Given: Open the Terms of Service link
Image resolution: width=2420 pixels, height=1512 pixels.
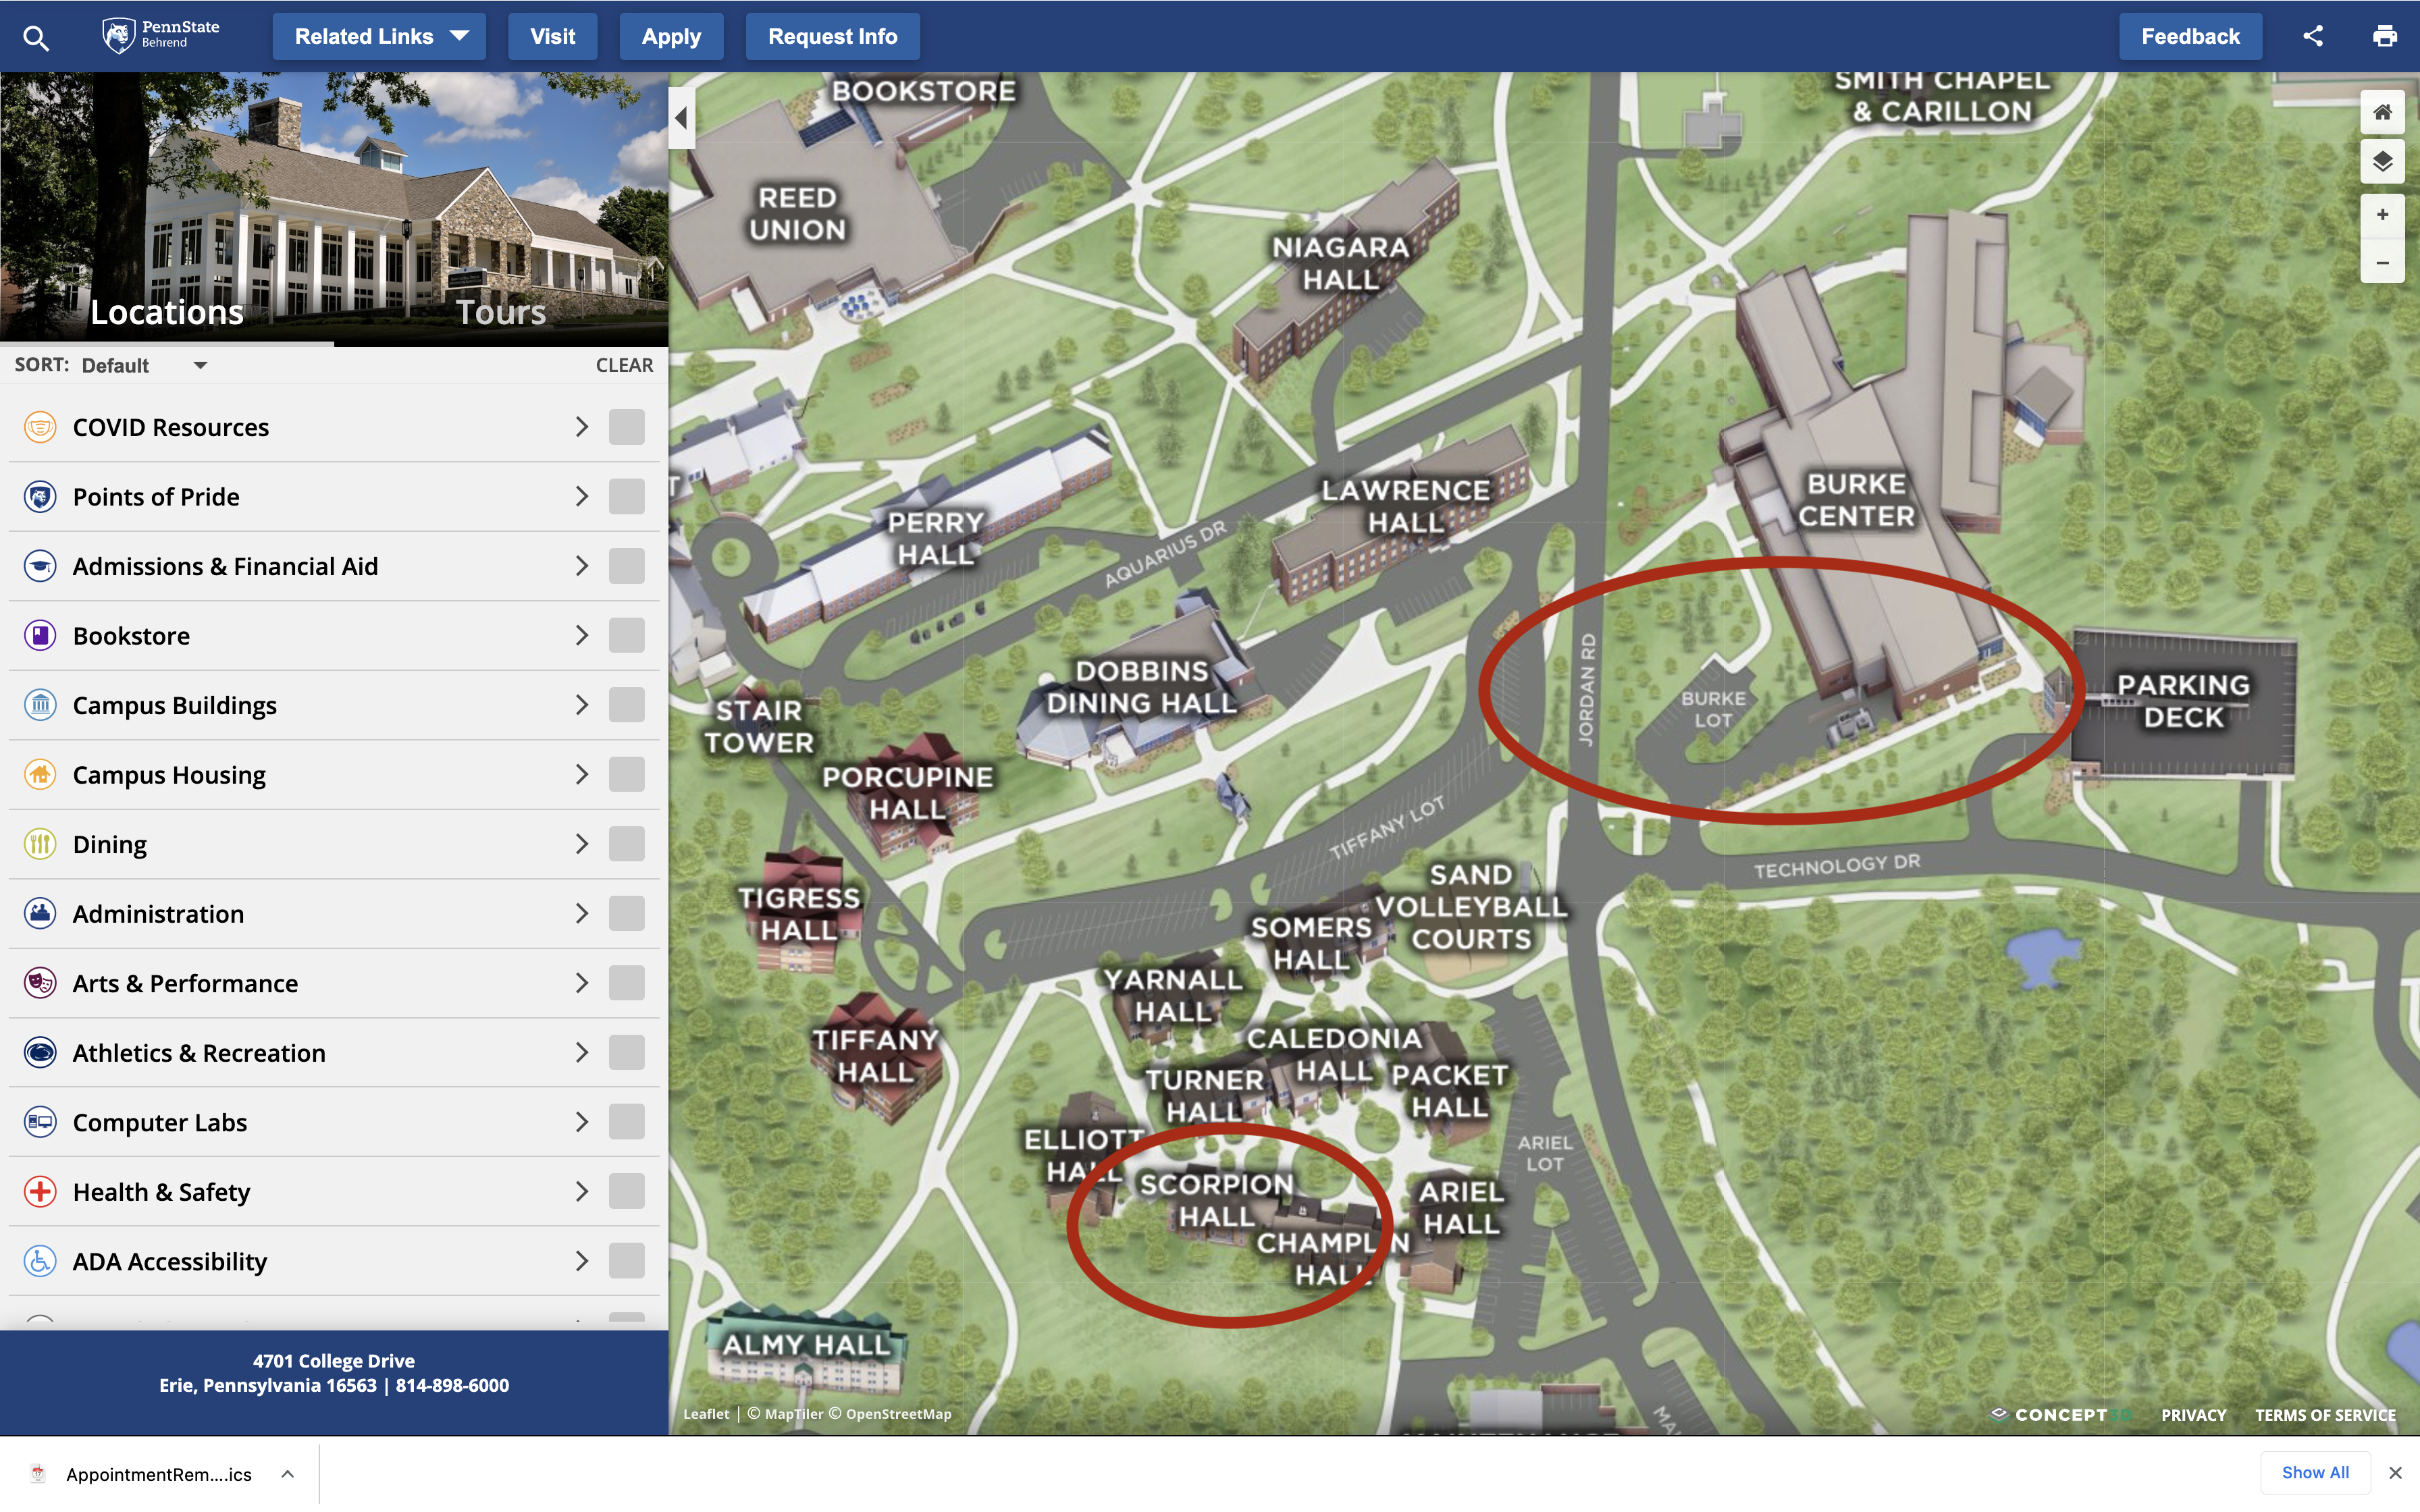Looking at the screenshot, I should pyautogui.click(x=2325, y=1415).
